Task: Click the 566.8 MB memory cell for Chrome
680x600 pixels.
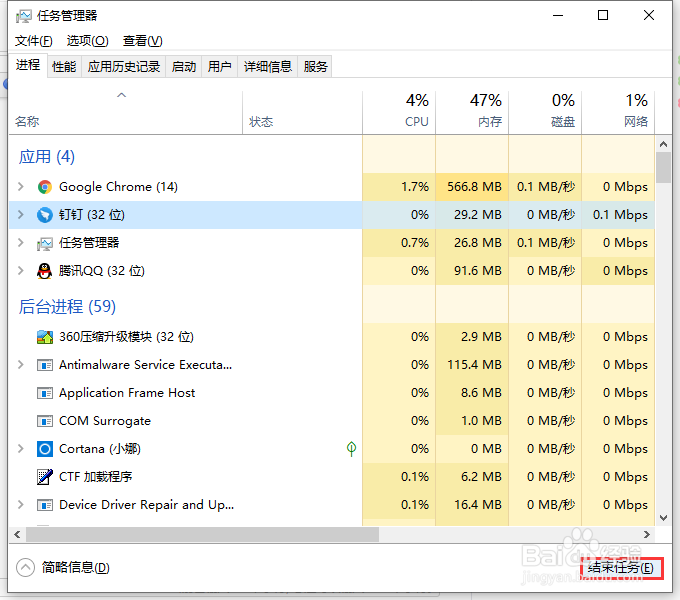Action: pos(472,187)
